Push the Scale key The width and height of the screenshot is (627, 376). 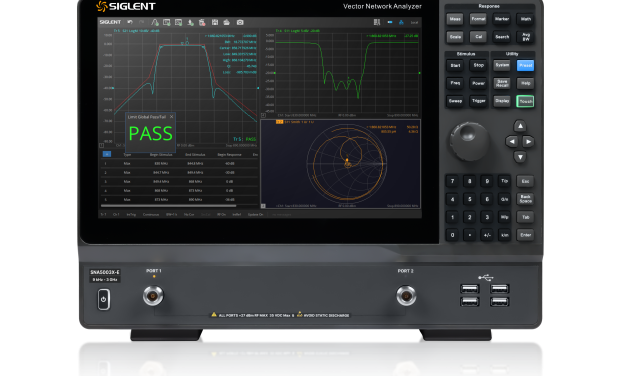tap(455, 37)
